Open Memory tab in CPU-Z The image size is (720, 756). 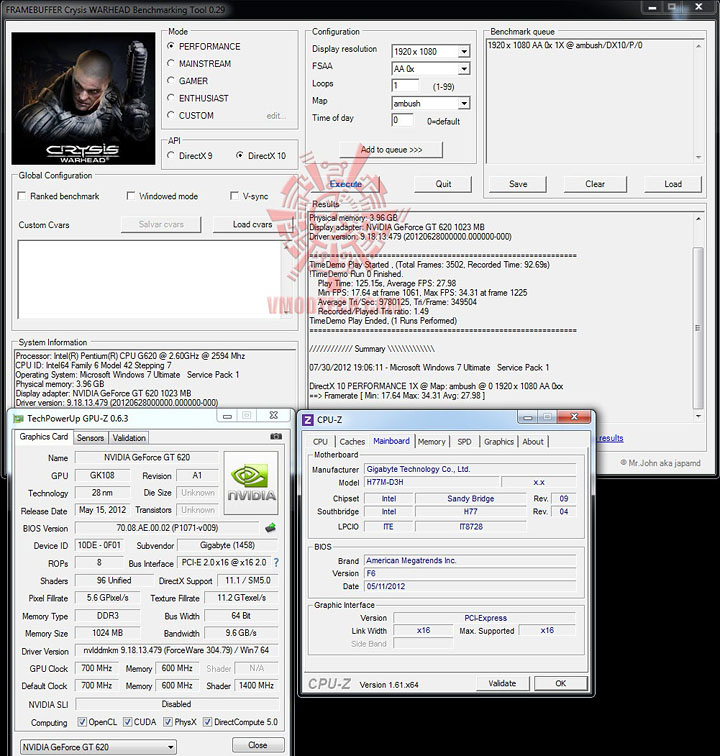click(432, 442)
